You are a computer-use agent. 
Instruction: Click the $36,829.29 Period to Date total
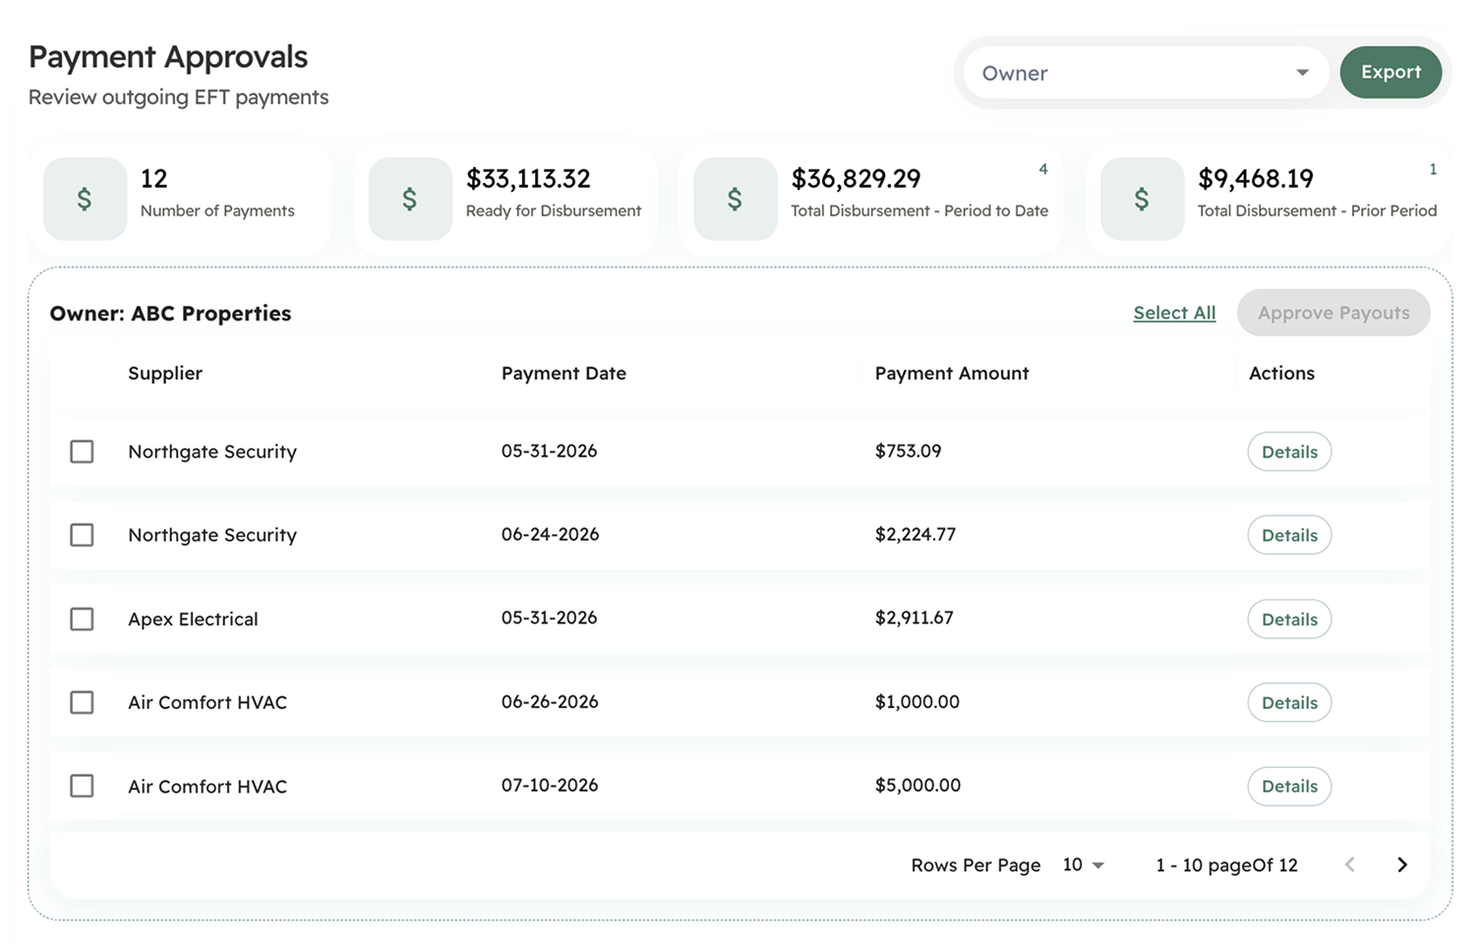click(x=856, y=179)
